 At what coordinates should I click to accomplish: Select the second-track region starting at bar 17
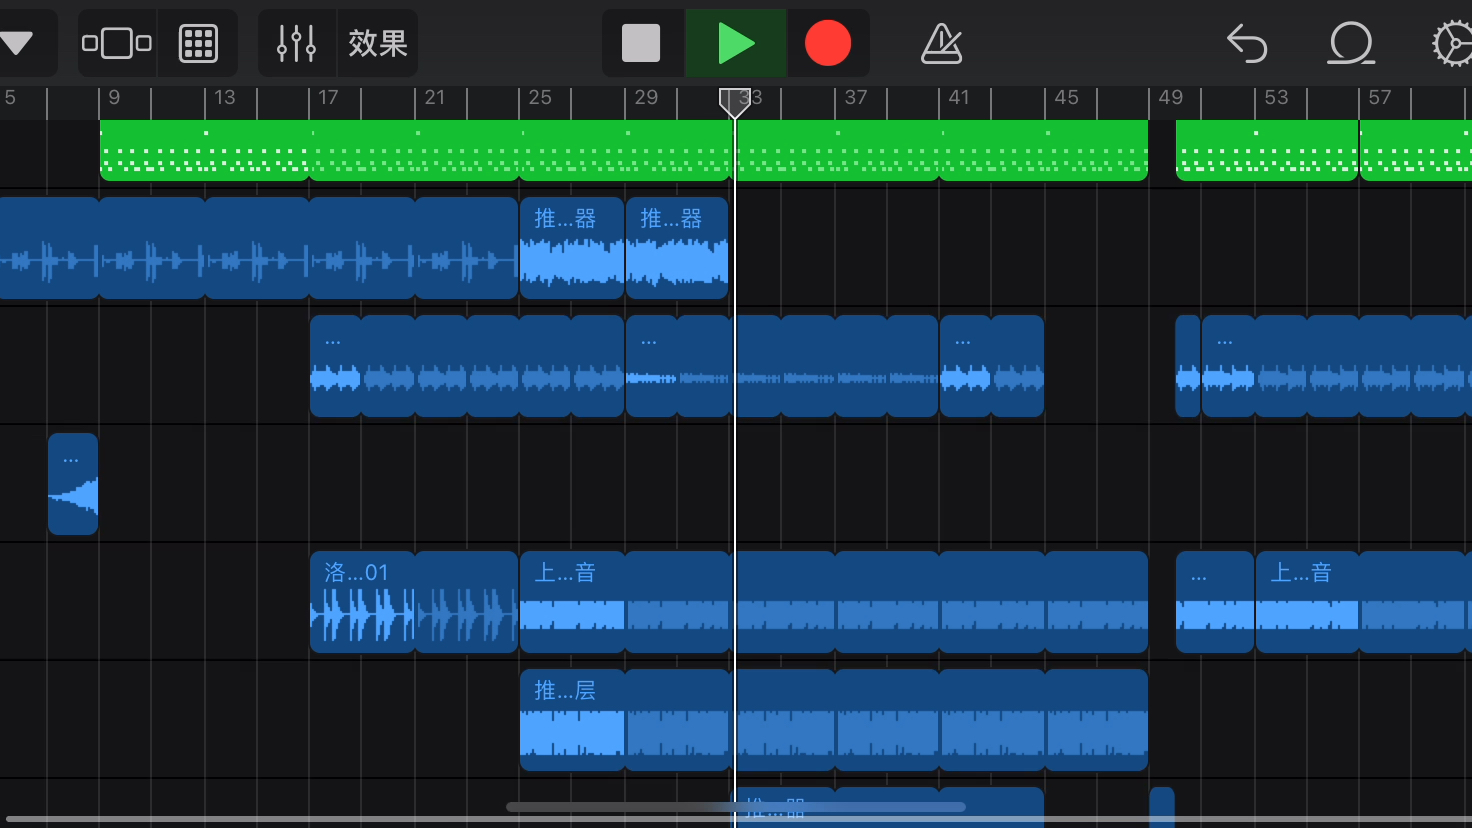pyautogui.click(x=467, y=366)
